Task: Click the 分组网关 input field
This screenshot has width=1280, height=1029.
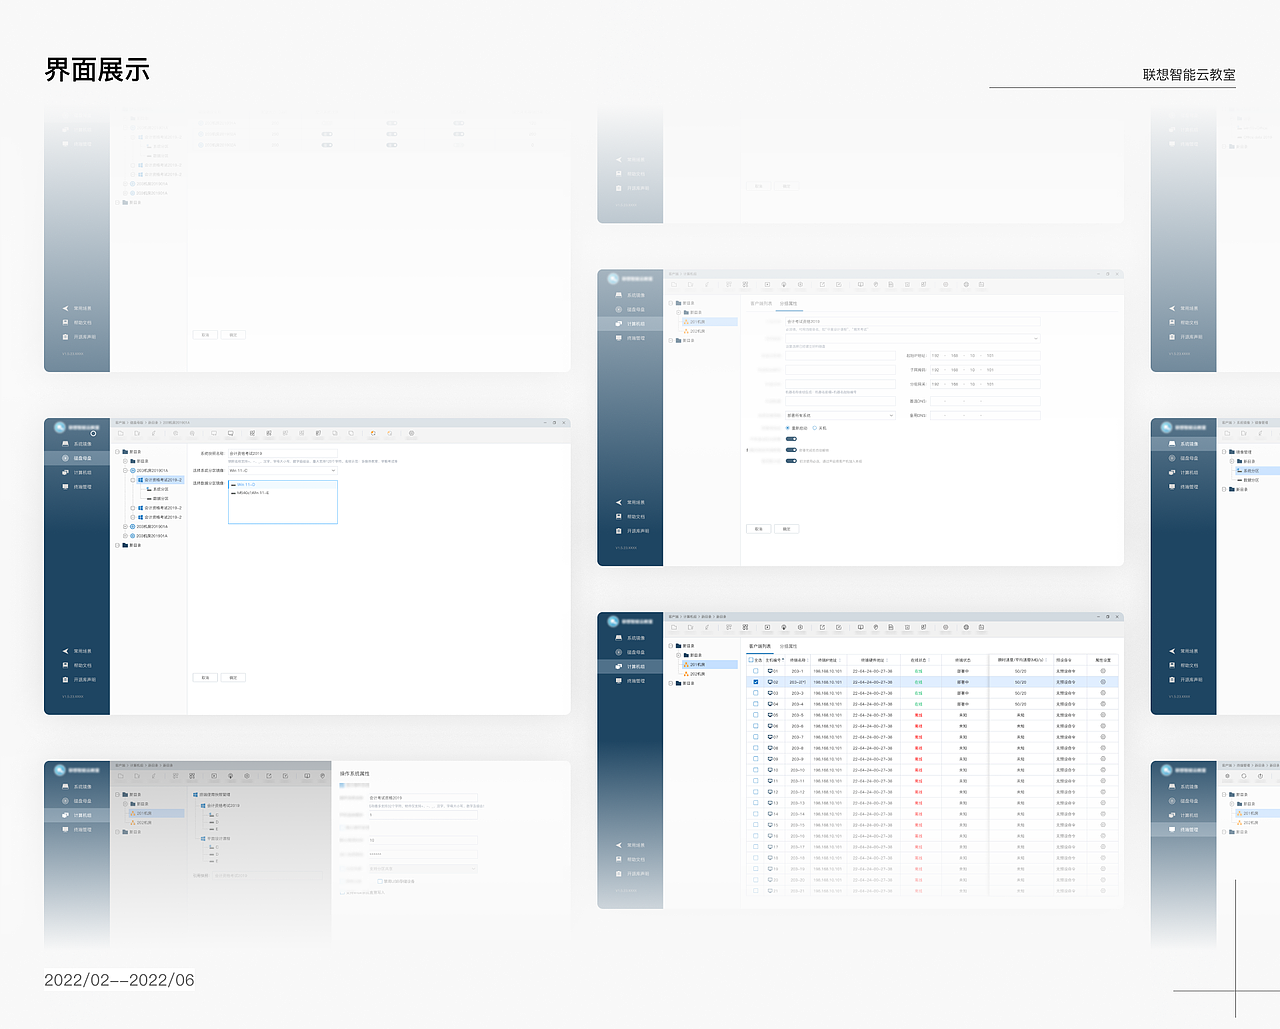Action: coord(985,384)
